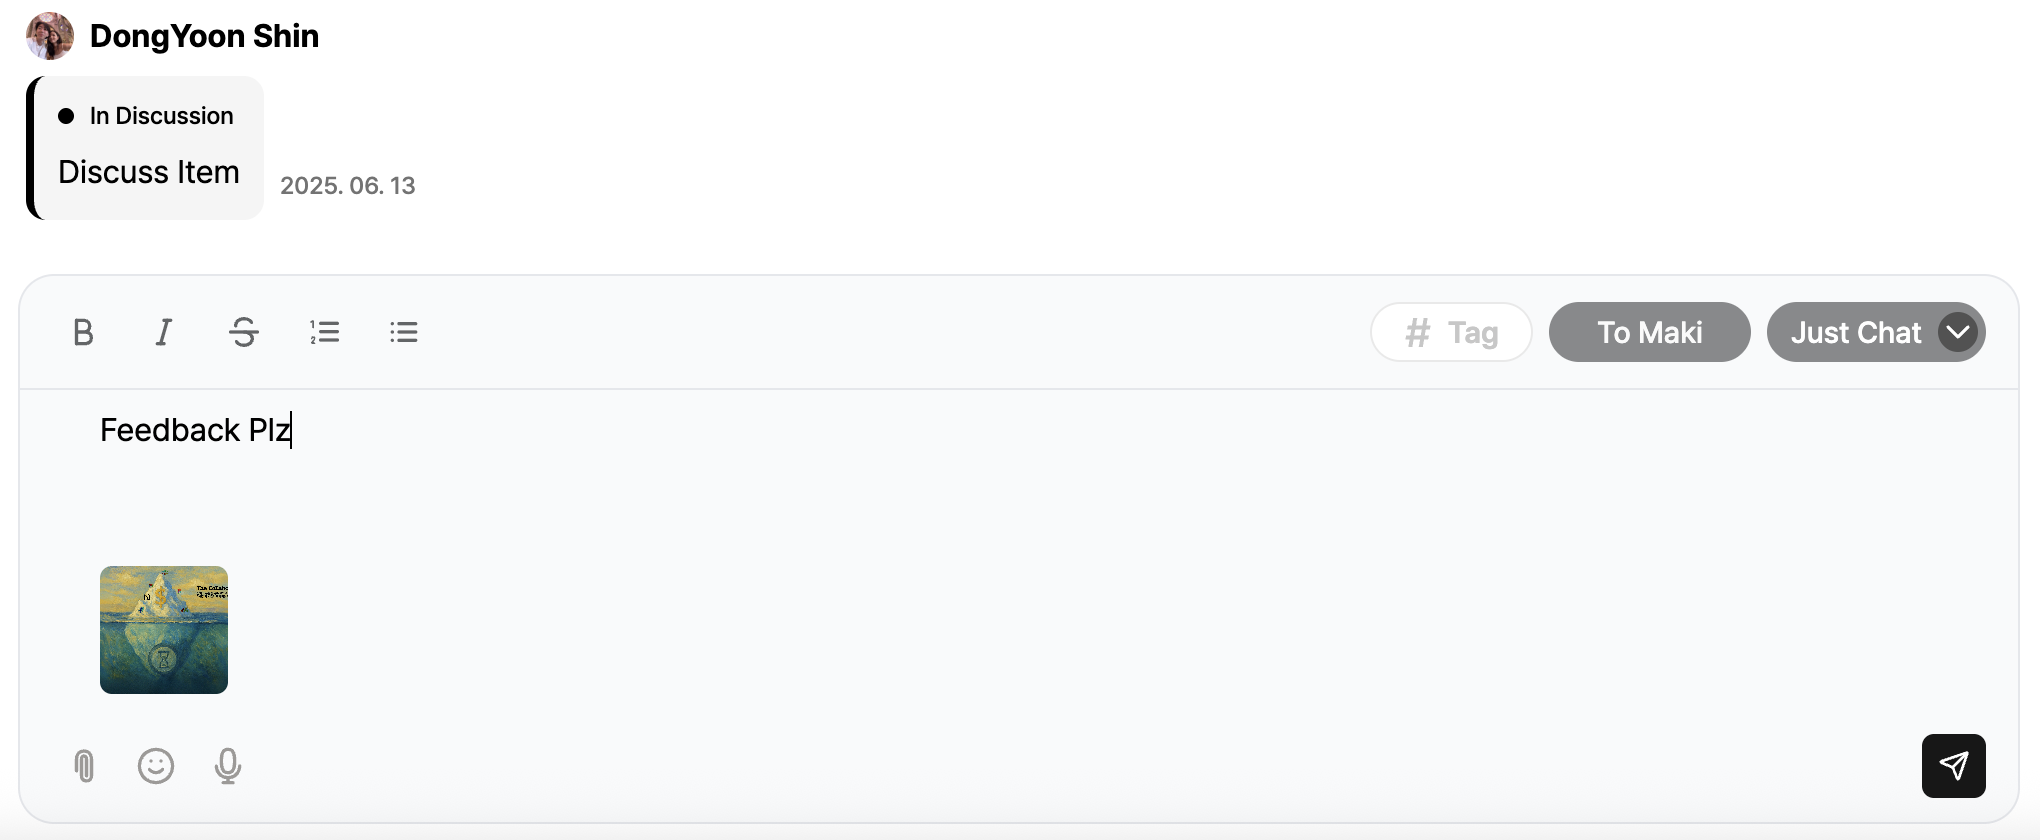The image size is (2040, 840).
Task: Click the 2025. 06. 13 date stamp
Action: pos(347,186)
